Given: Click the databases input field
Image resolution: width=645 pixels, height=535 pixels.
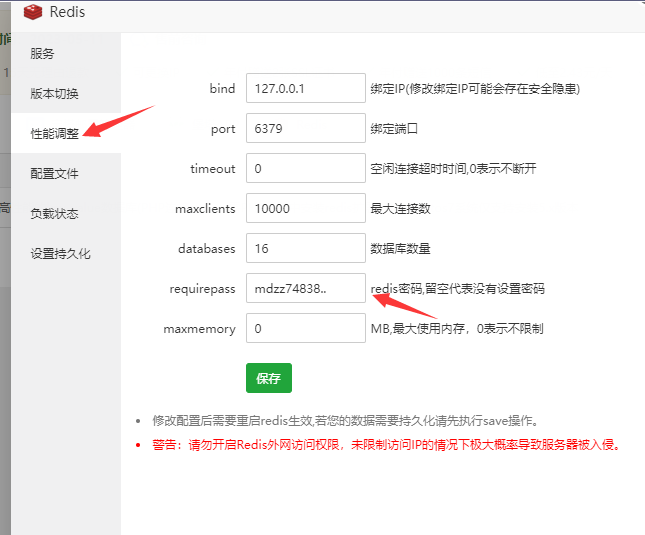Looking at the screenshot, I should (x=306, y=248).
